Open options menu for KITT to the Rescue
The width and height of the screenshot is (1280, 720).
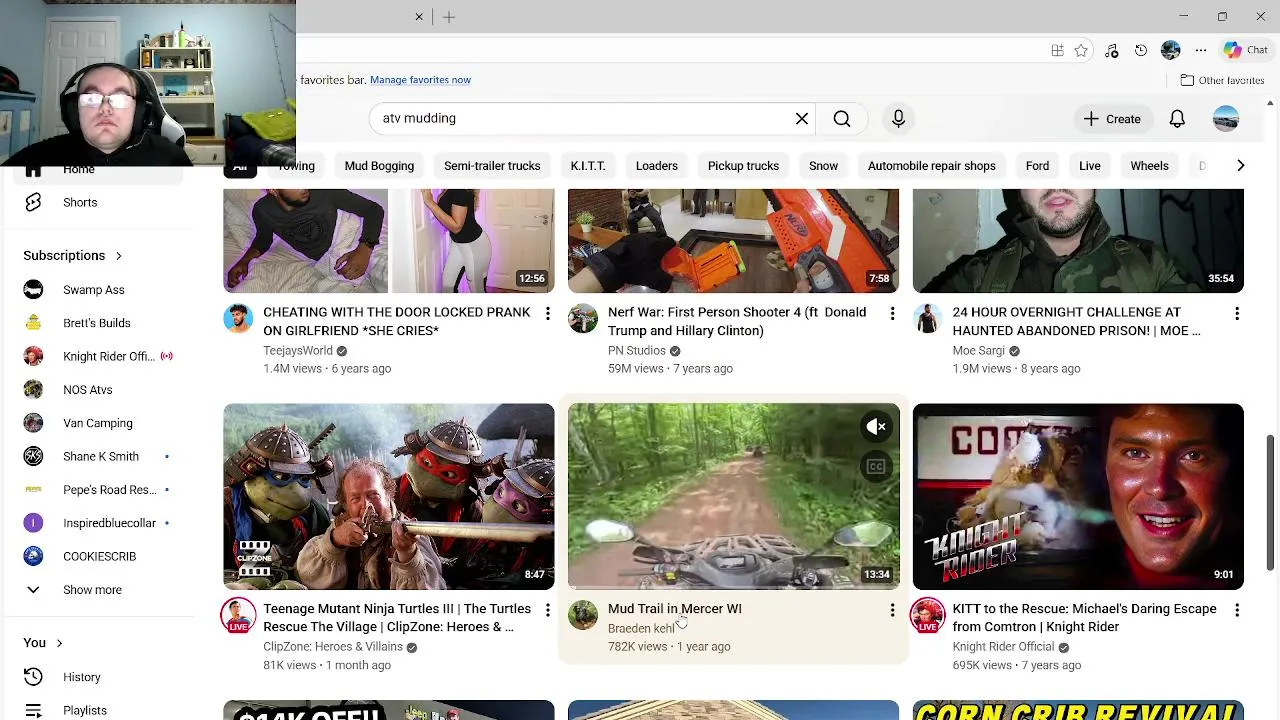click(x=1237, y=609)
